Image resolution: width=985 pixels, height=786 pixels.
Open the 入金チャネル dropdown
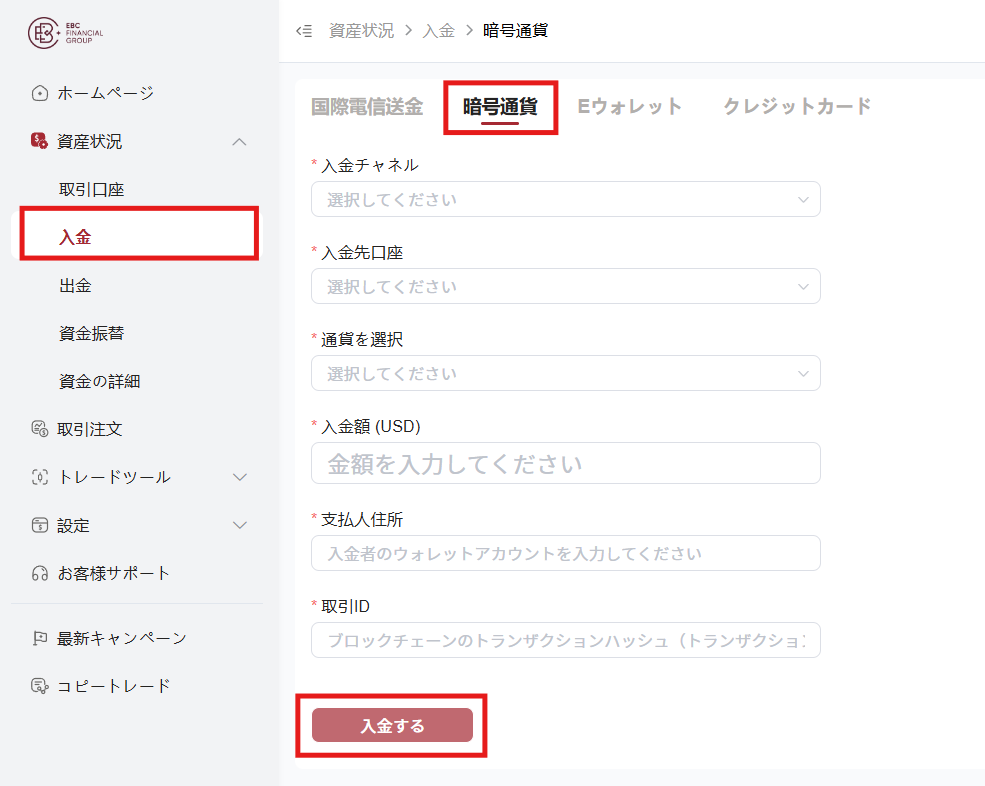pyautogui.click(x=565, y=199)
